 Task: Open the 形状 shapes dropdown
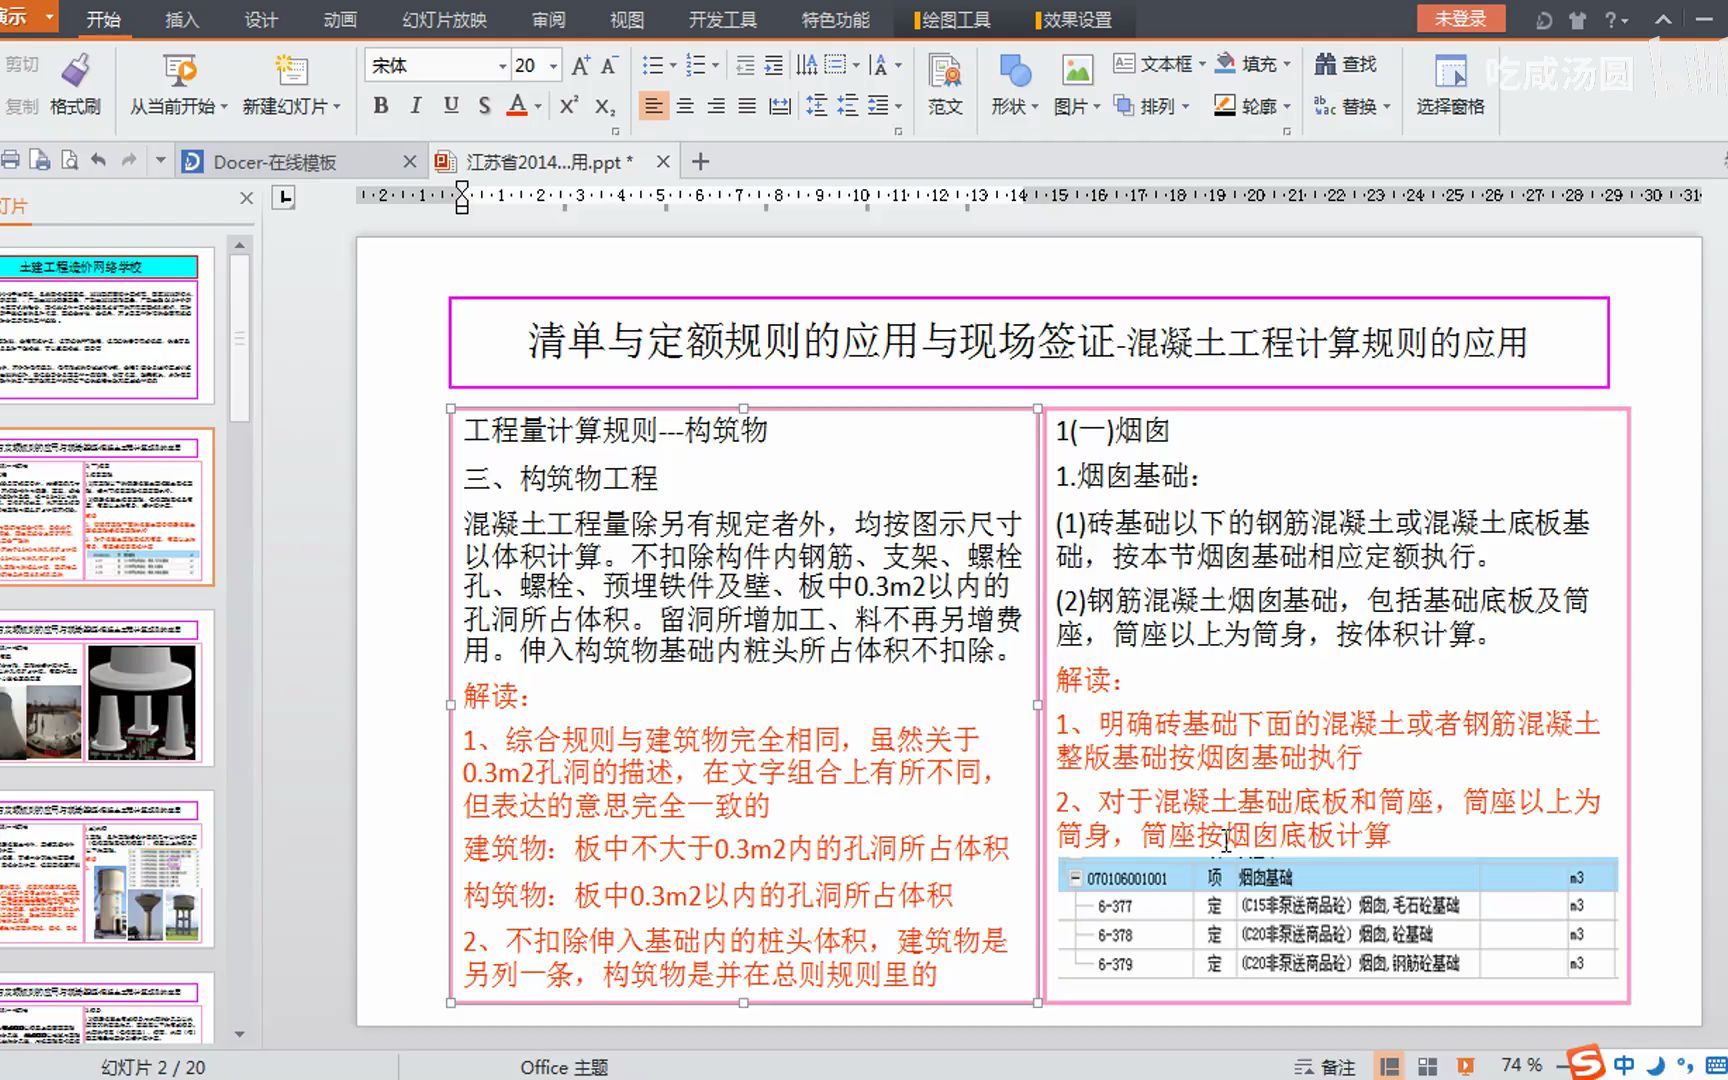1011,84
